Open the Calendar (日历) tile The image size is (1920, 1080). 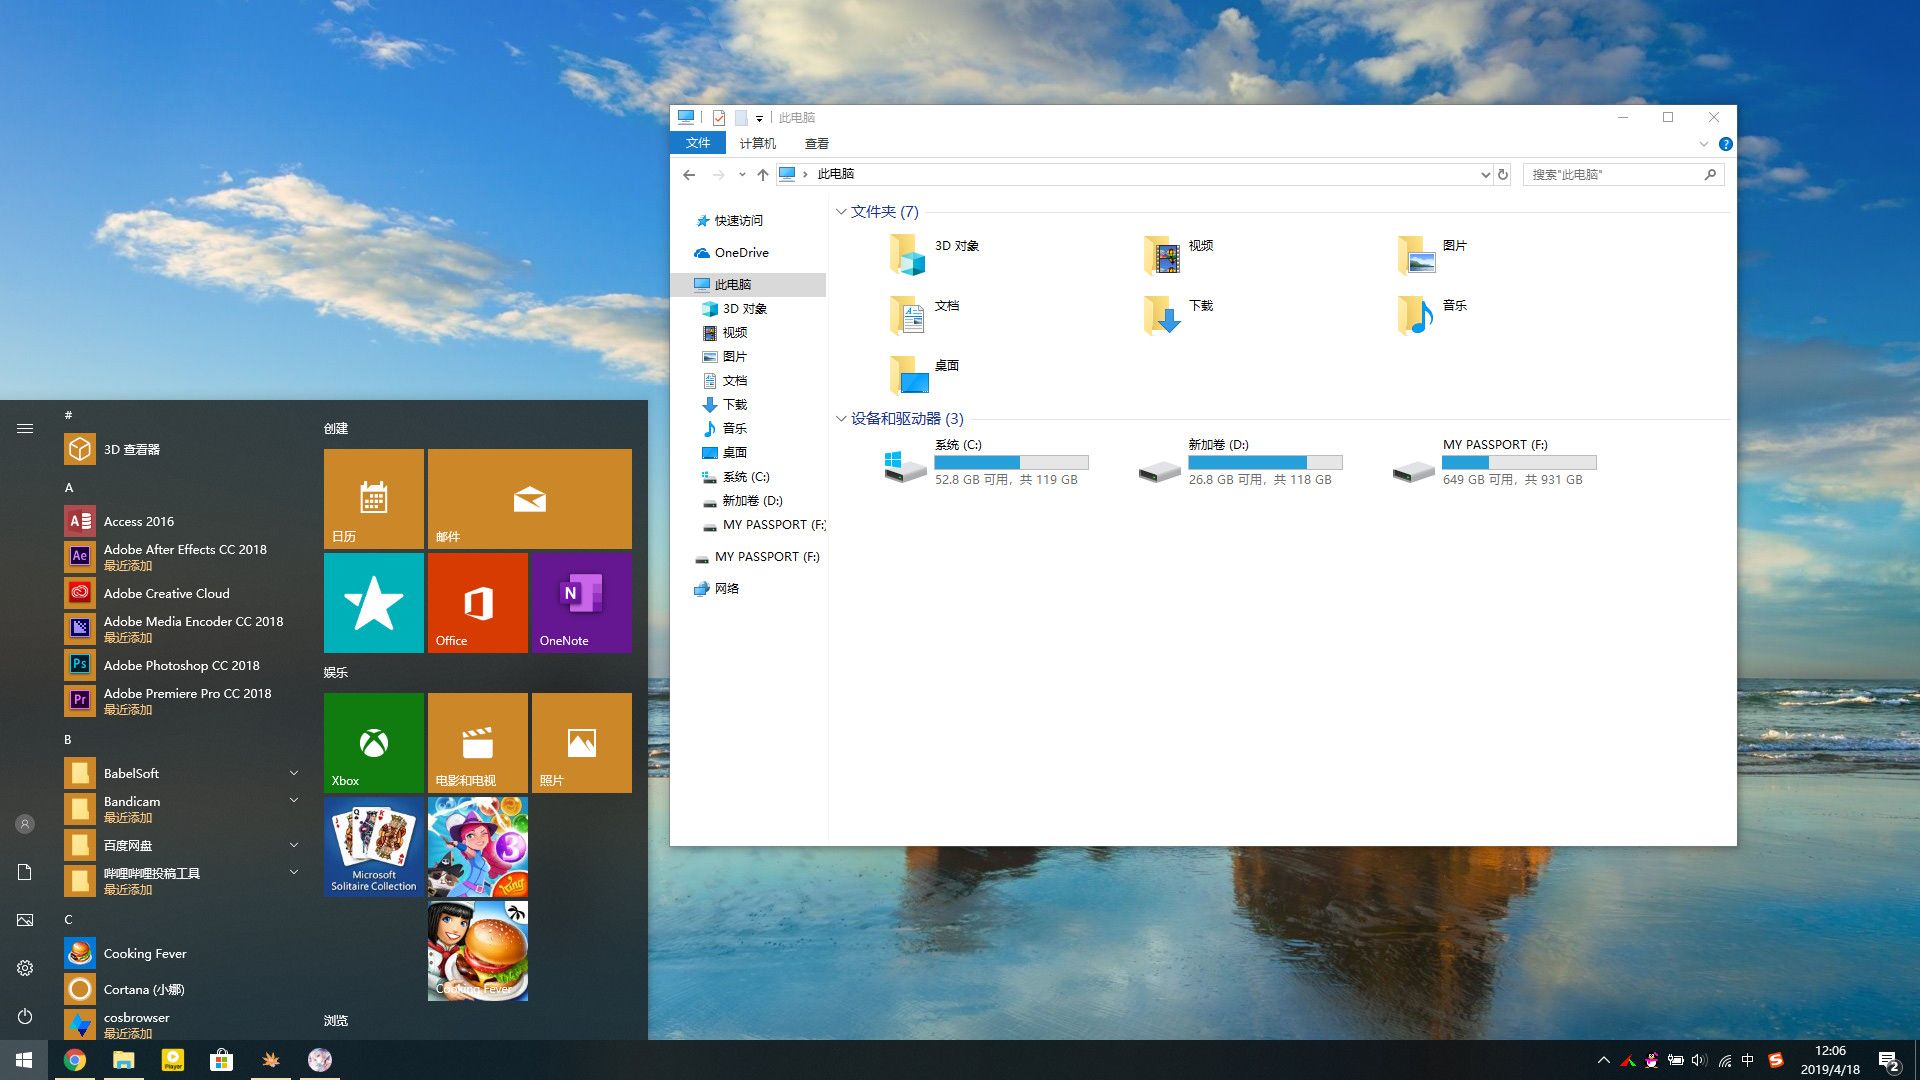point(374,498)
